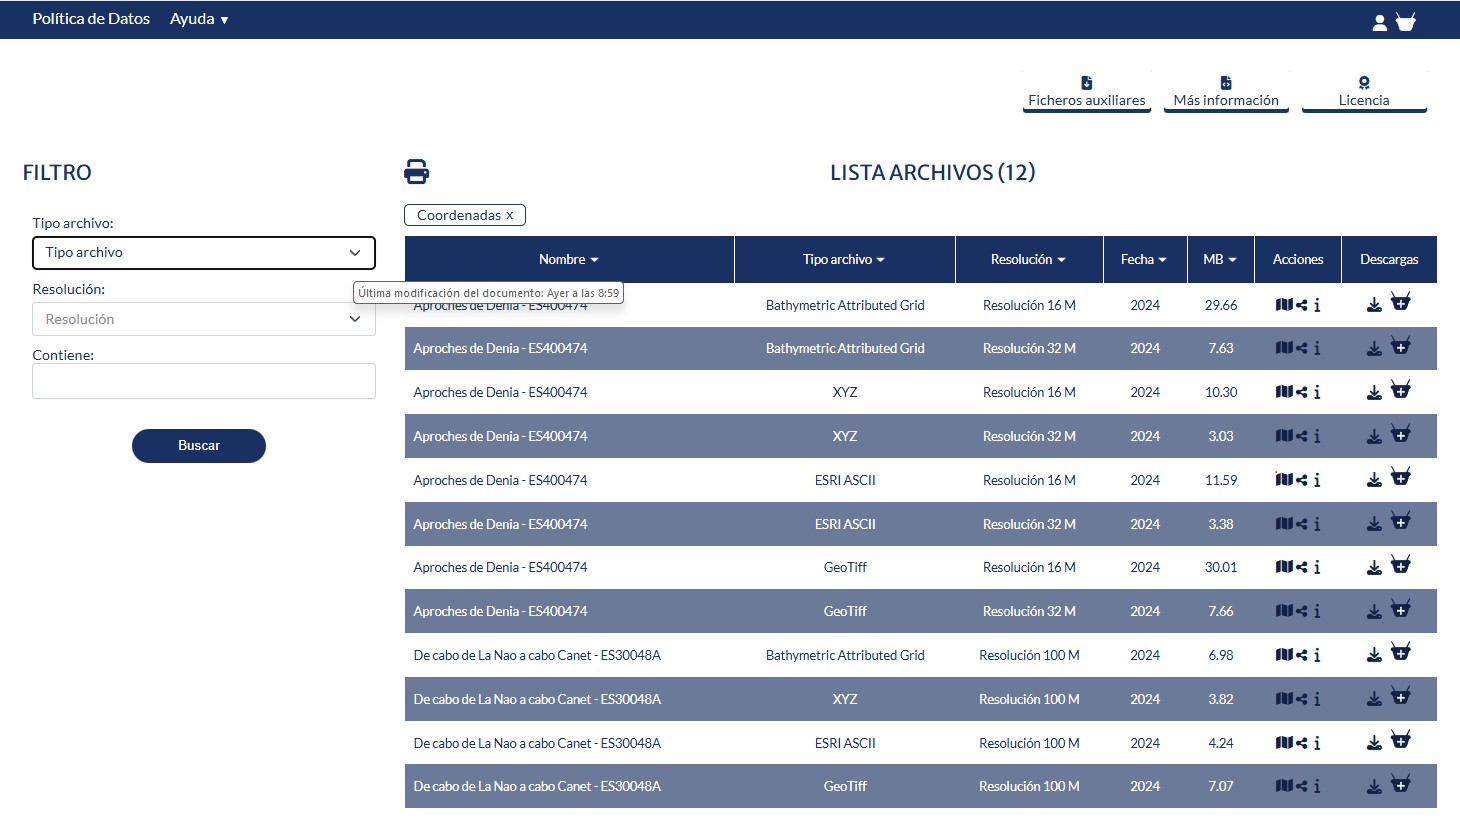The height and width of the screenshot is (832, 1460).
Task: Expand the Ayuda menu
Action: point(198,19)
